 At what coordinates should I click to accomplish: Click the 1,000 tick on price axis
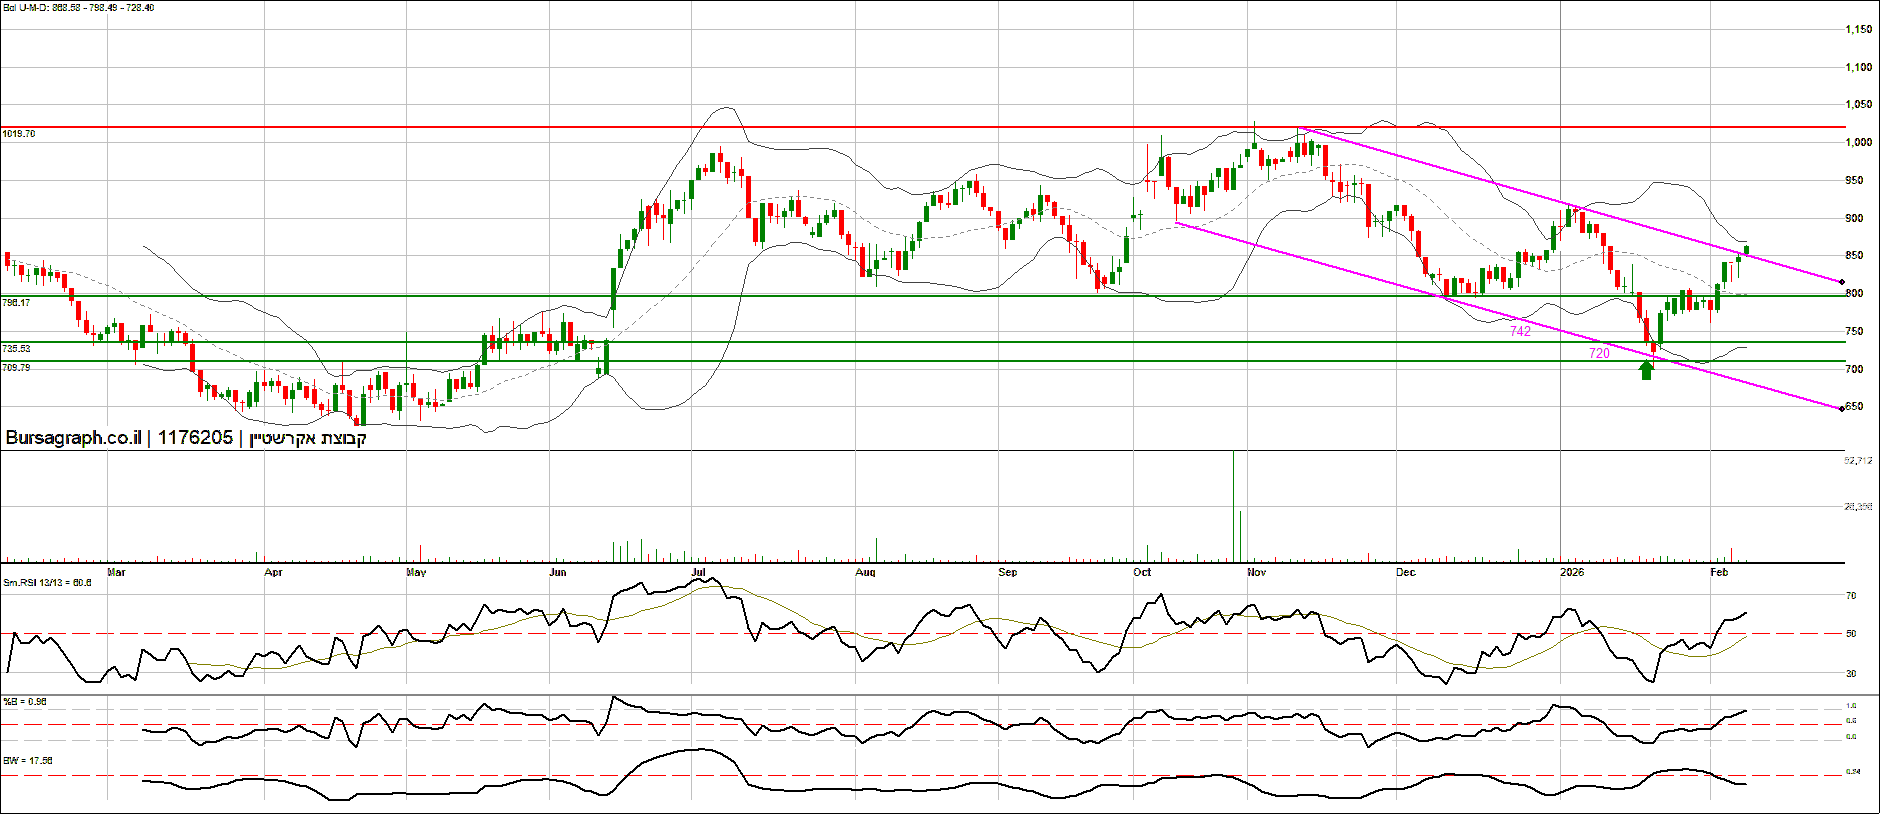click(x=1858, y=143)
